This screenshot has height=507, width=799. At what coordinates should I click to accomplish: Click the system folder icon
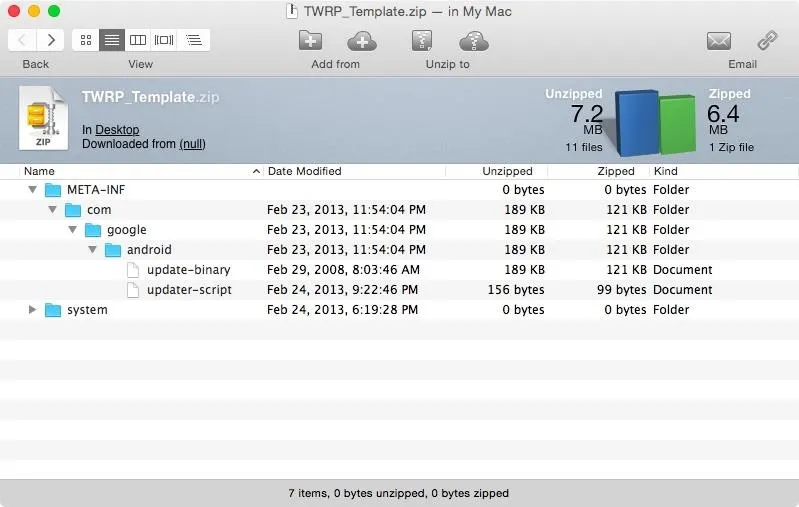tap(53, 310)
